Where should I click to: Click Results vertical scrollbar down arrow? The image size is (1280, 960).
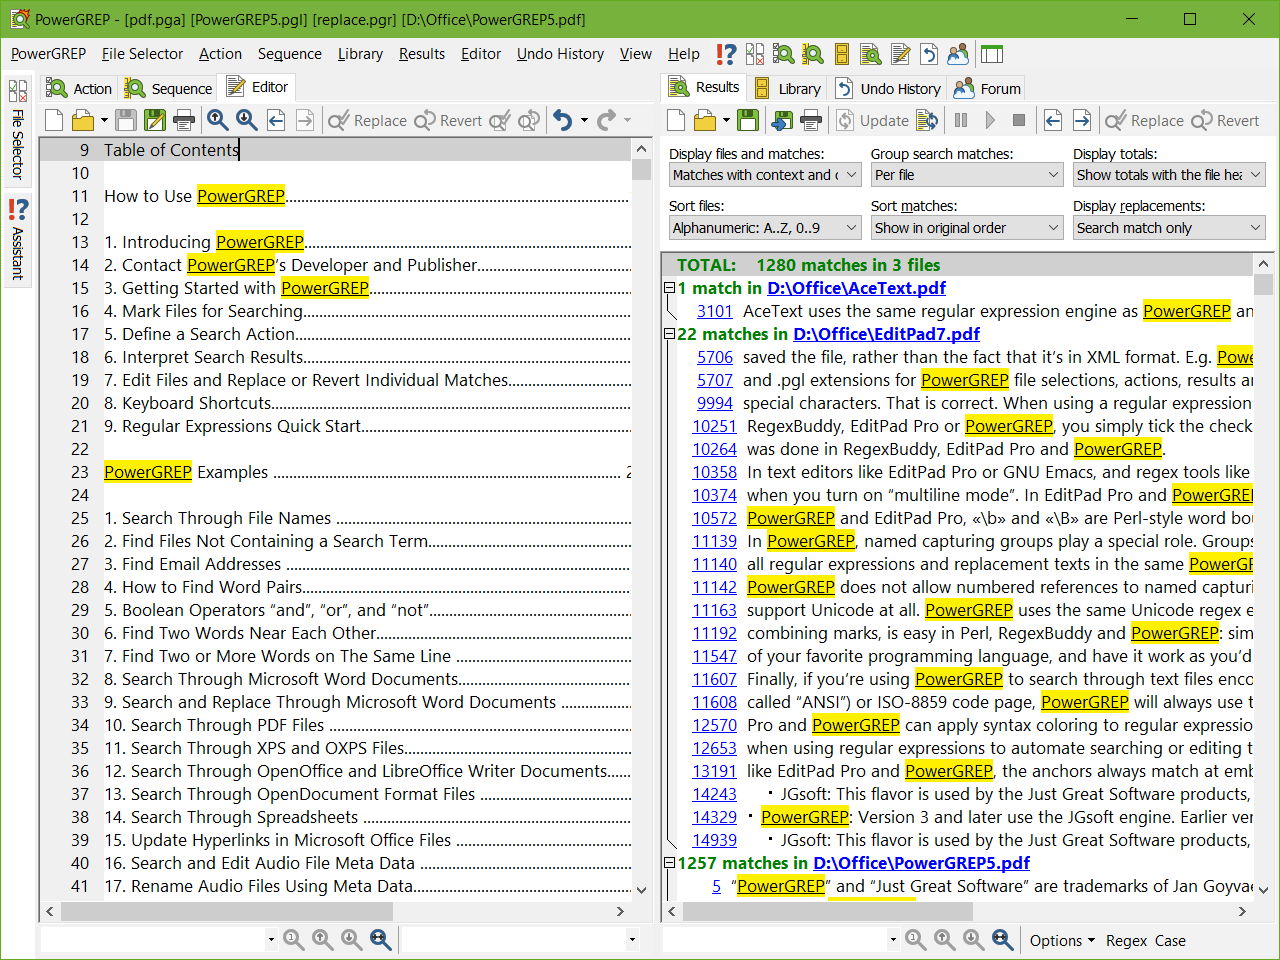(1263, 889)
